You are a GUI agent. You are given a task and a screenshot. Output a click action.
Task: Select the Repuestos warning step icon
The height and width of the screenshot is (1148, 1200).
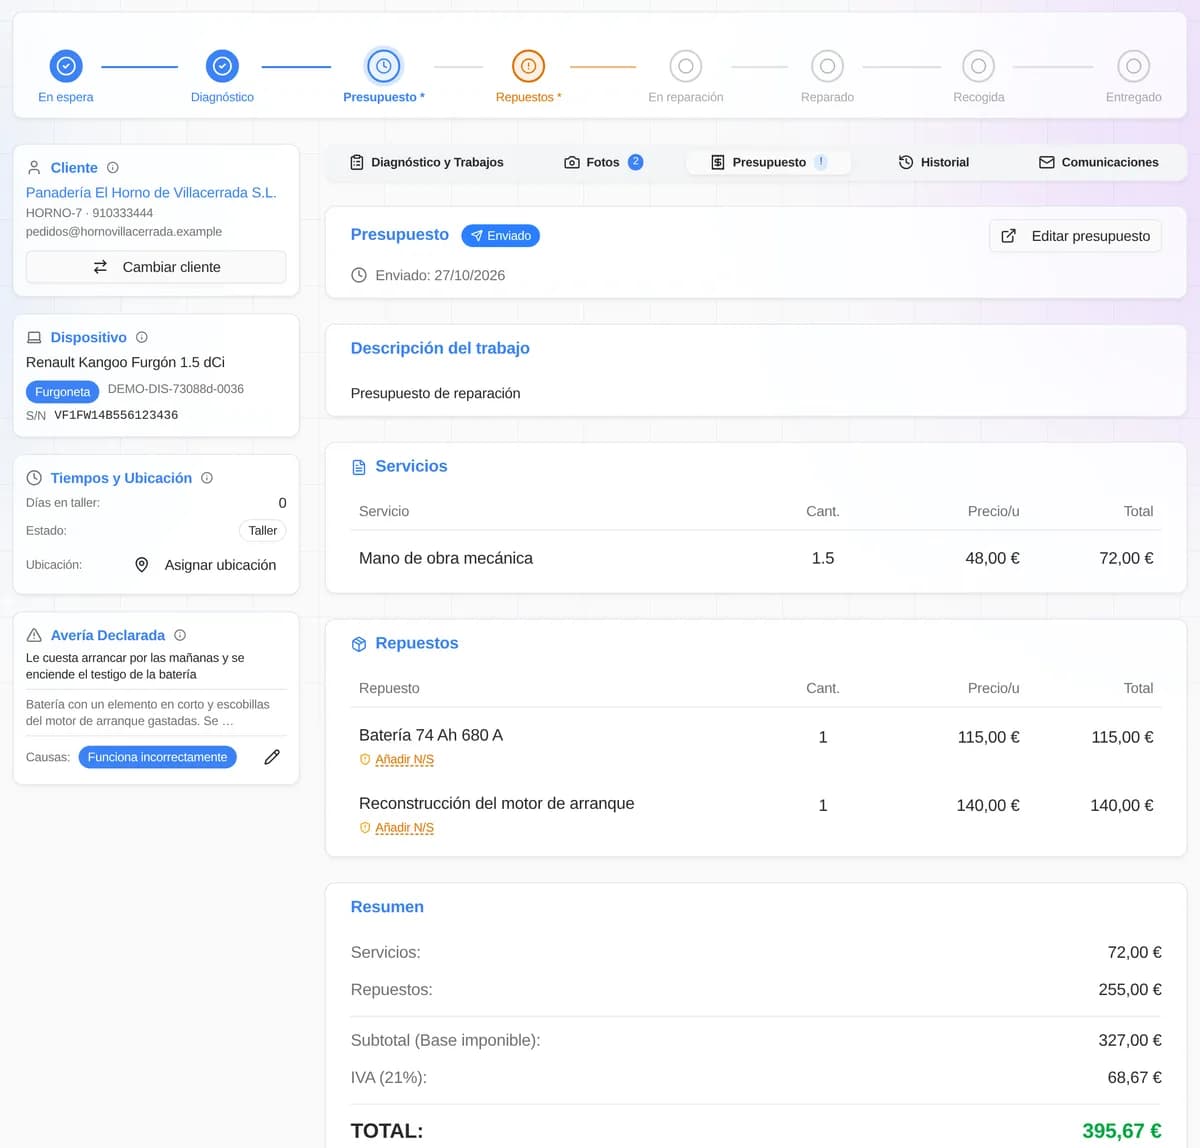click(x=528, y=66)
